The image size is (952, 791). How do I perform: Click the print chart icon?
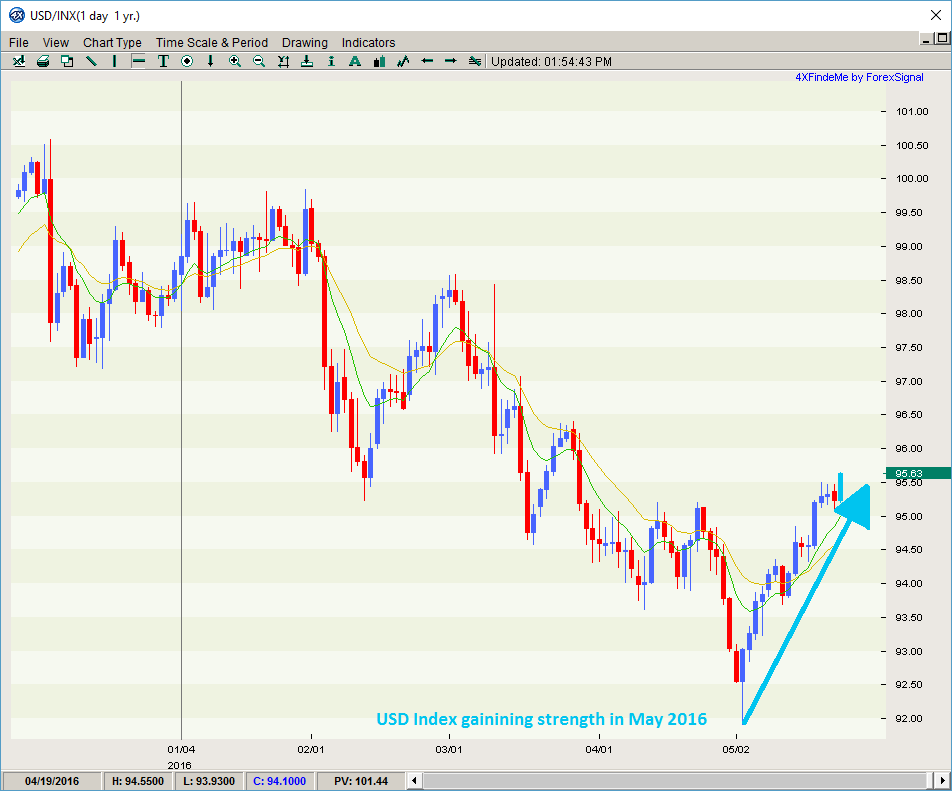[43, 61]
